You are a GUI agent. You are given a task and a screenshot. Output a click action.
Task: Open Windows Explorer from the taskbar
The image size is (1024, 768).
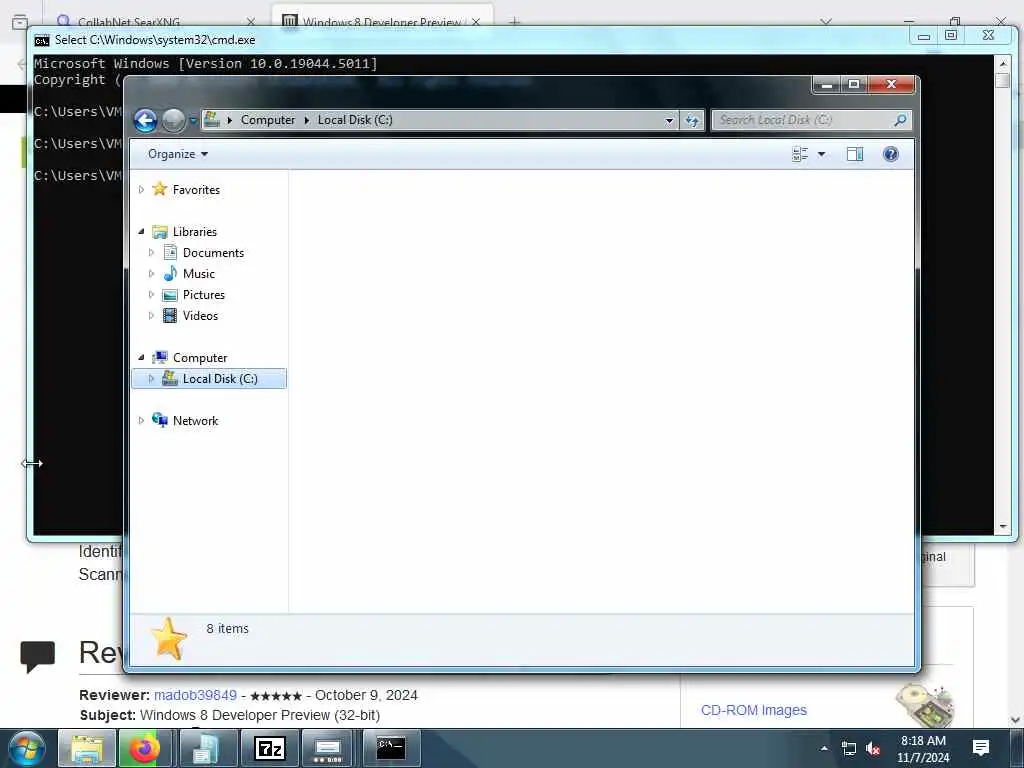(87, 748)
